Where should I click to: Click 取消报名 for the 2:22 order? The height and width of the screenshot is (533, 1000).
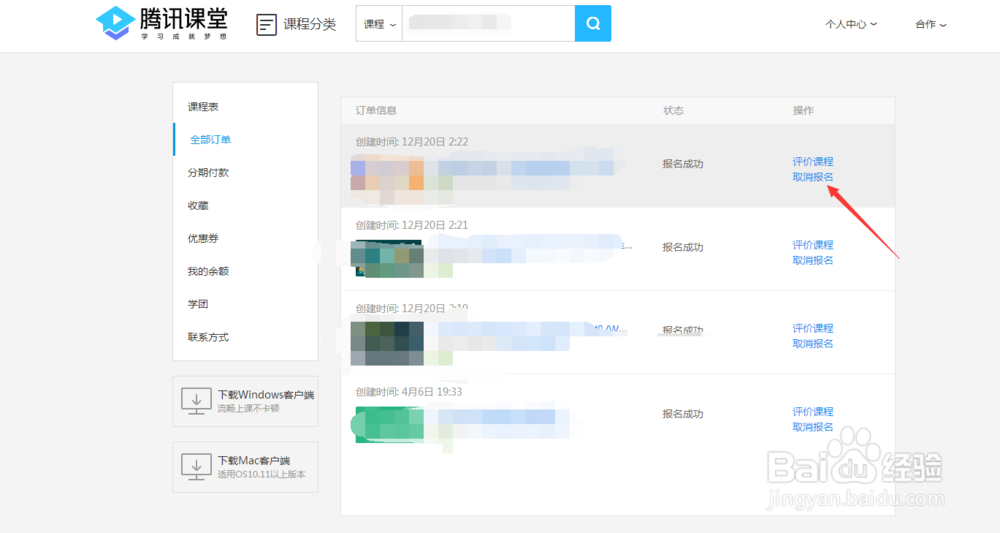[812, 177]
